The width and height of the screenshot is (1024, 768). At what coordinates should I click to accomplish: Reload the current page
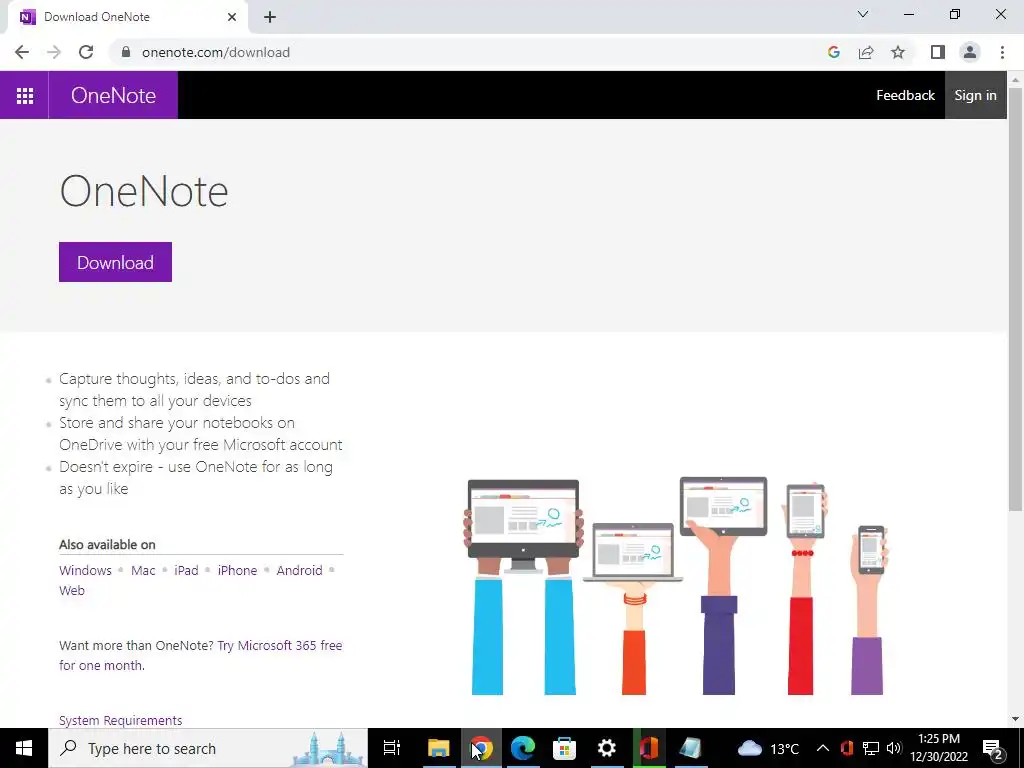point(86,52)
